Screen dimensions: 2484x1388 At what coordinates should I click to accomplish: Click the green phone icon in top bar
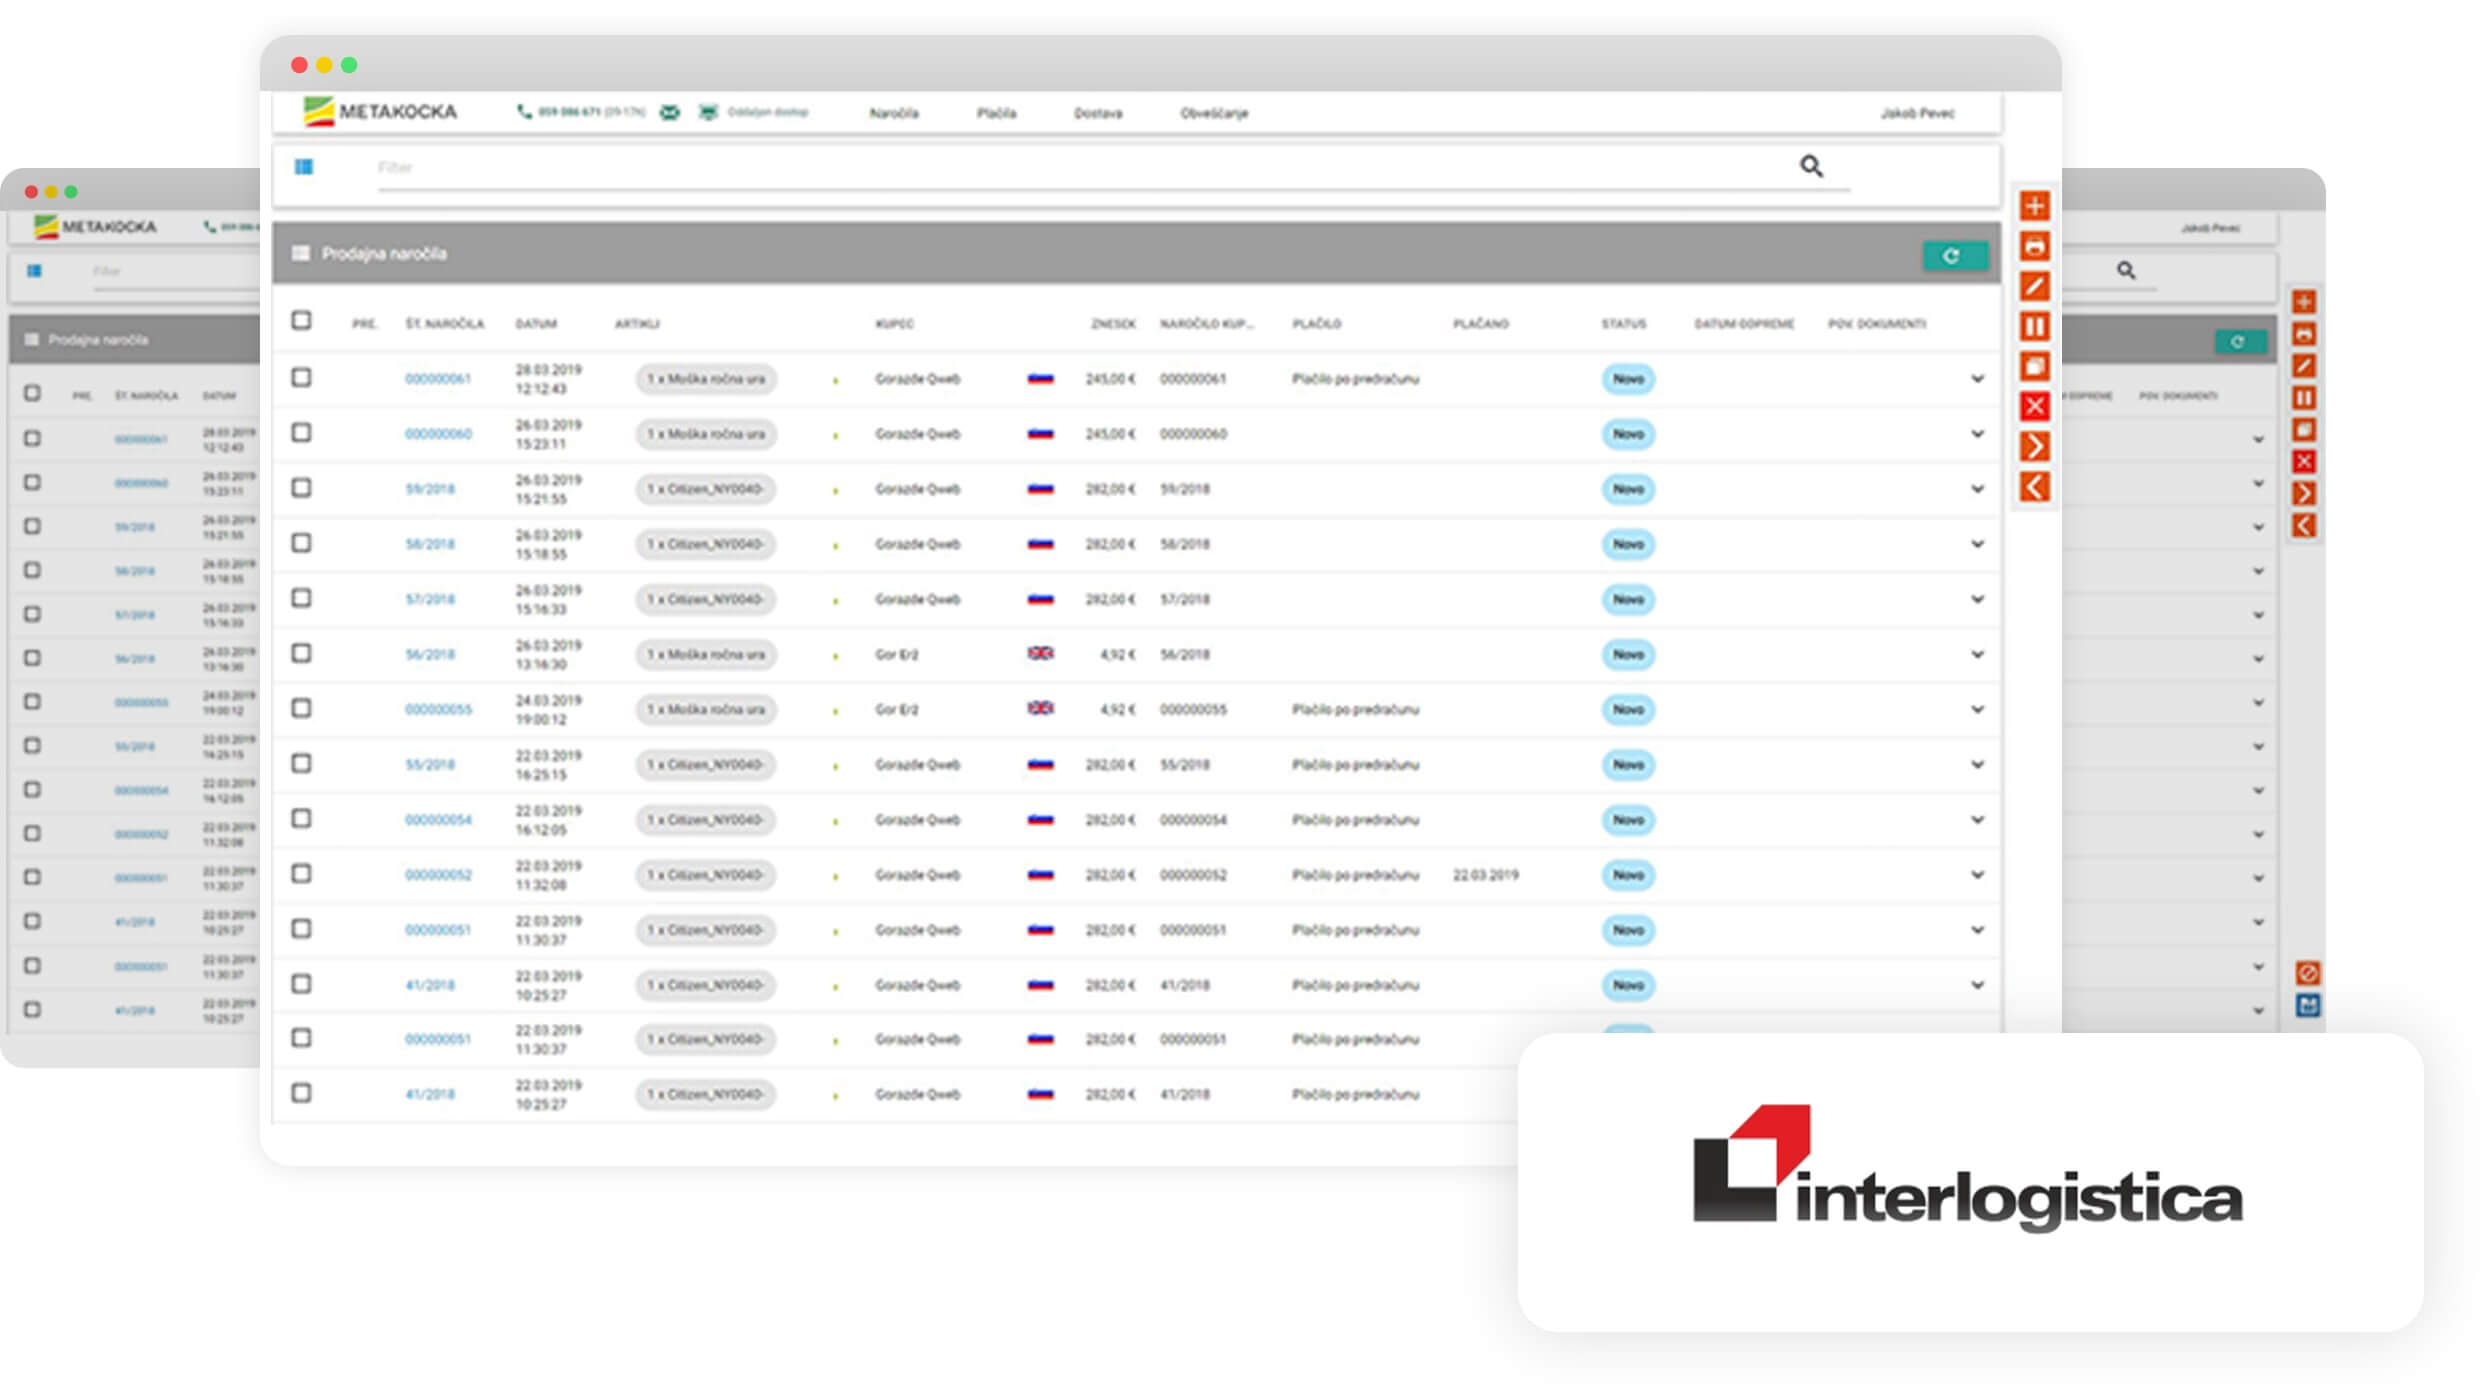point(523,112)
